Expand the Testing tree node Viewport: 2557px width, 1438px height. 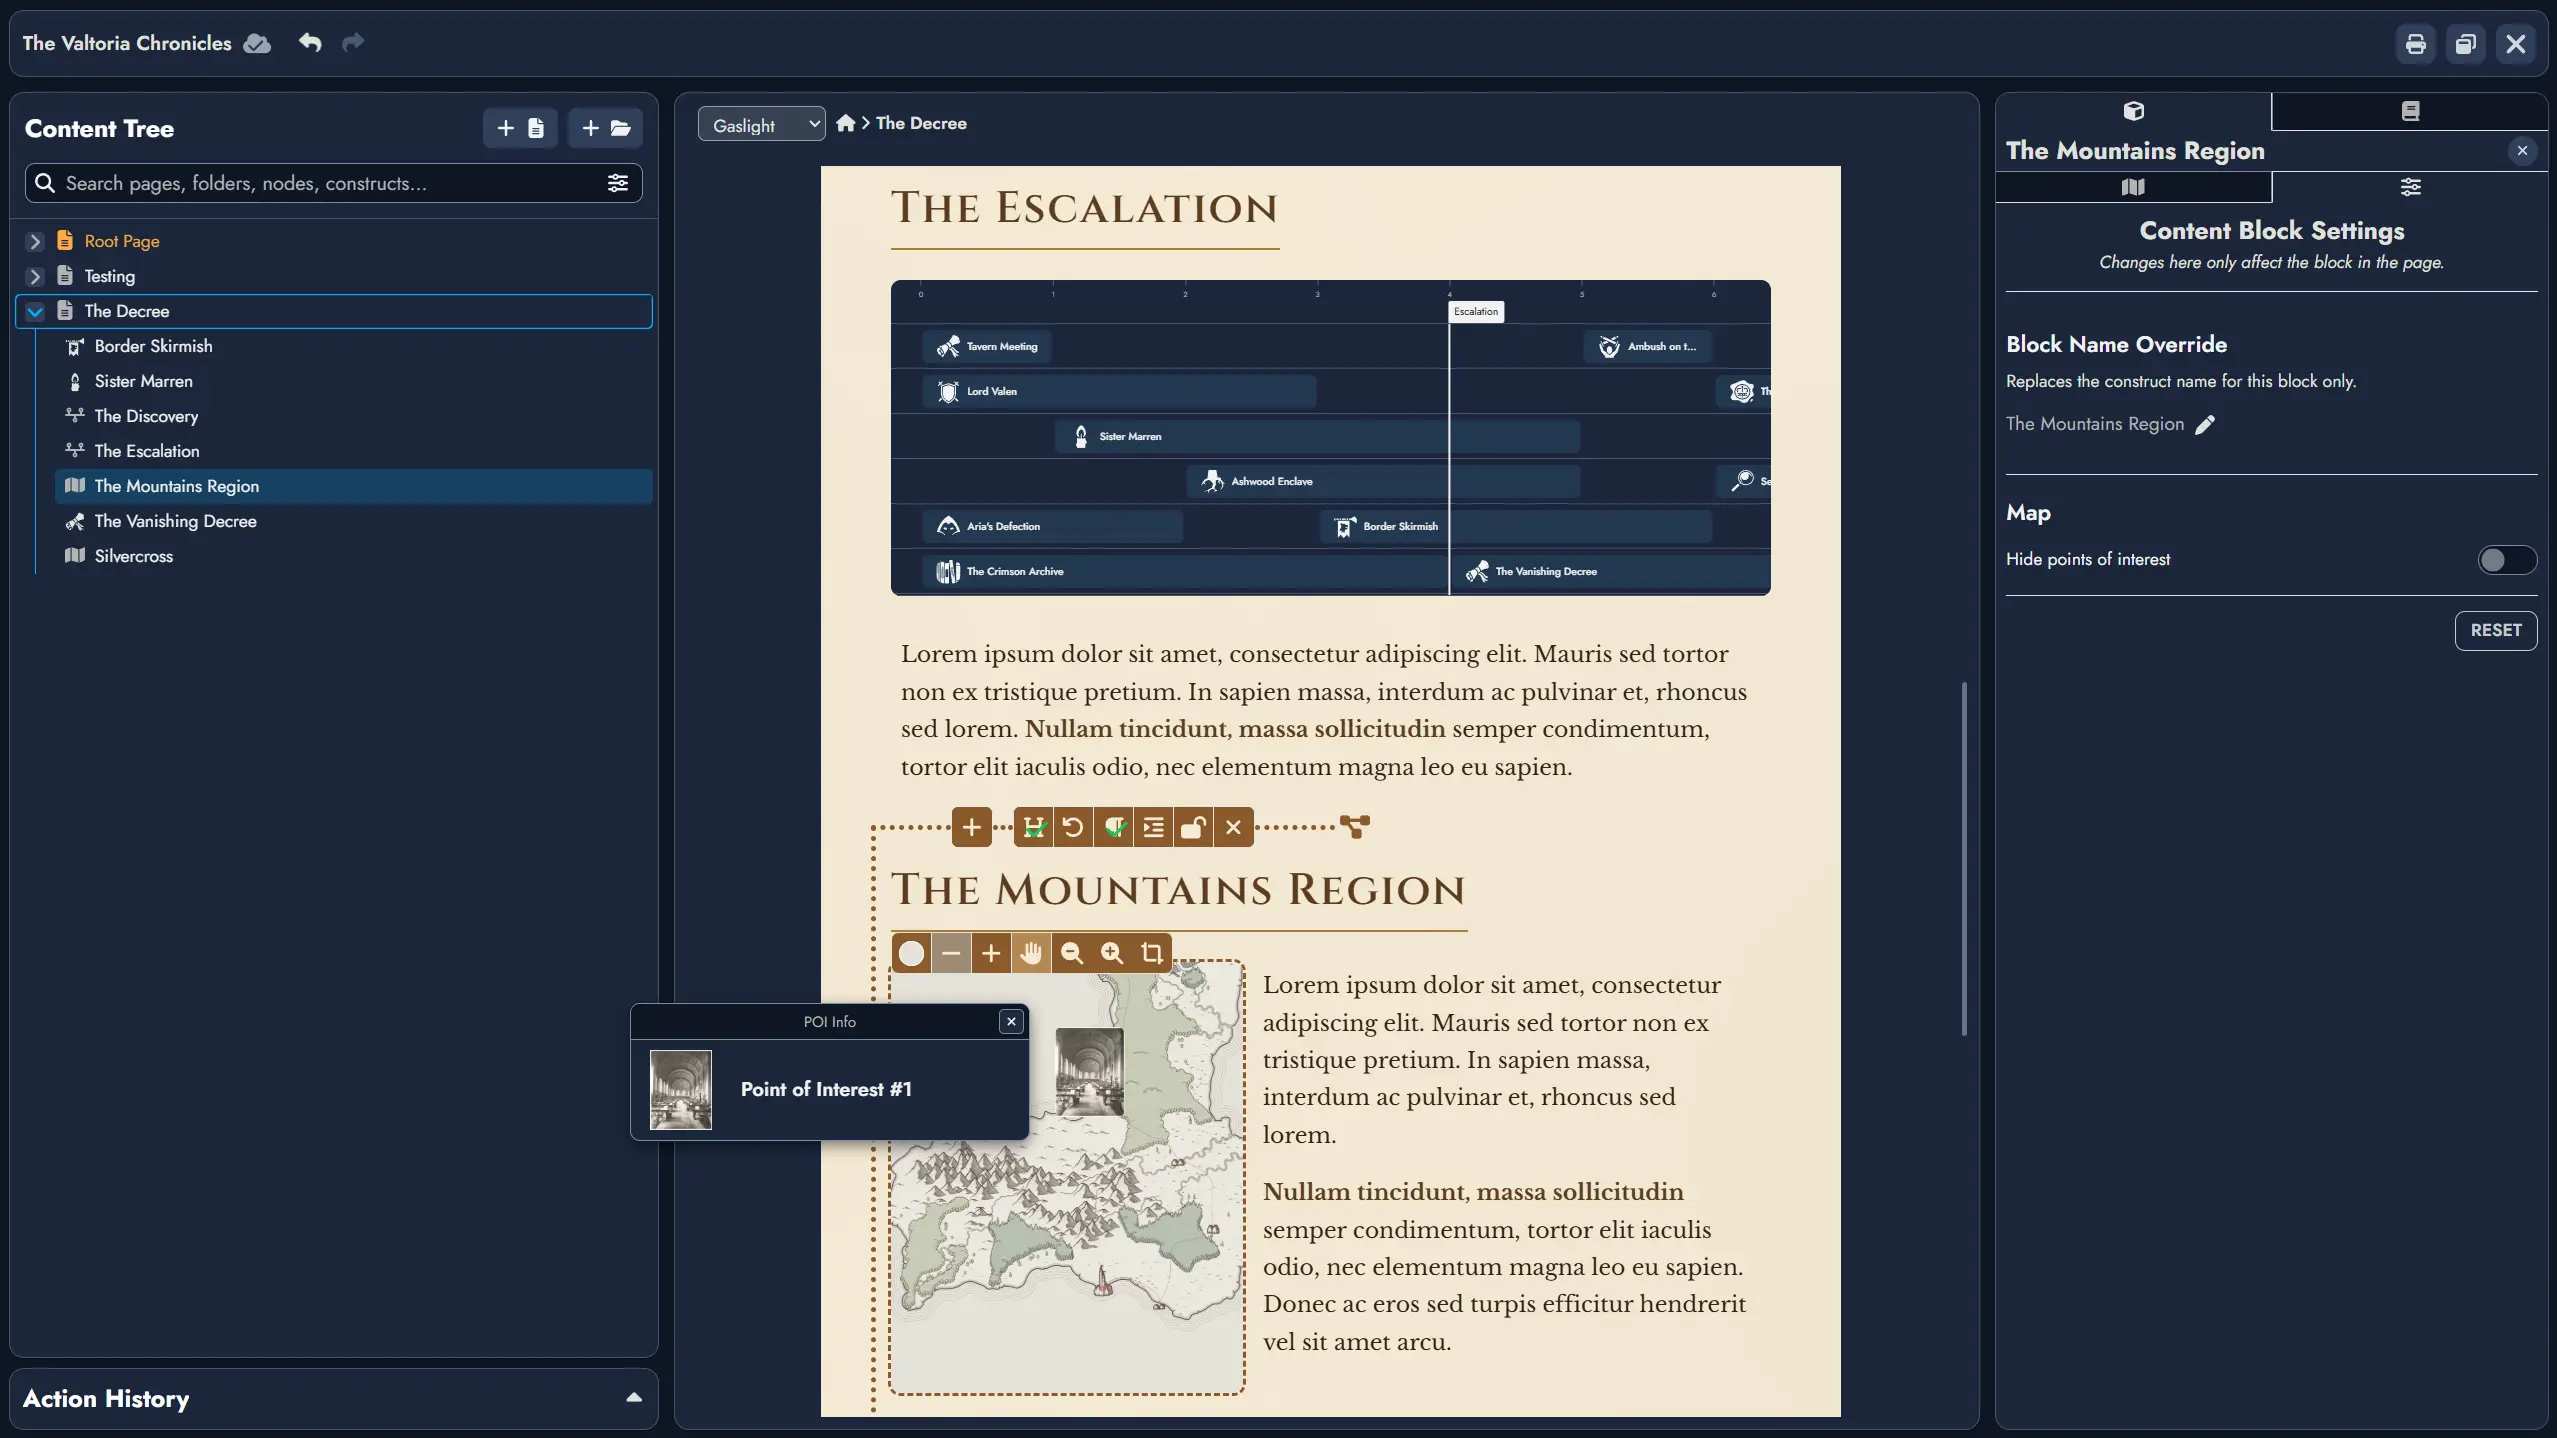click(35, 276)
